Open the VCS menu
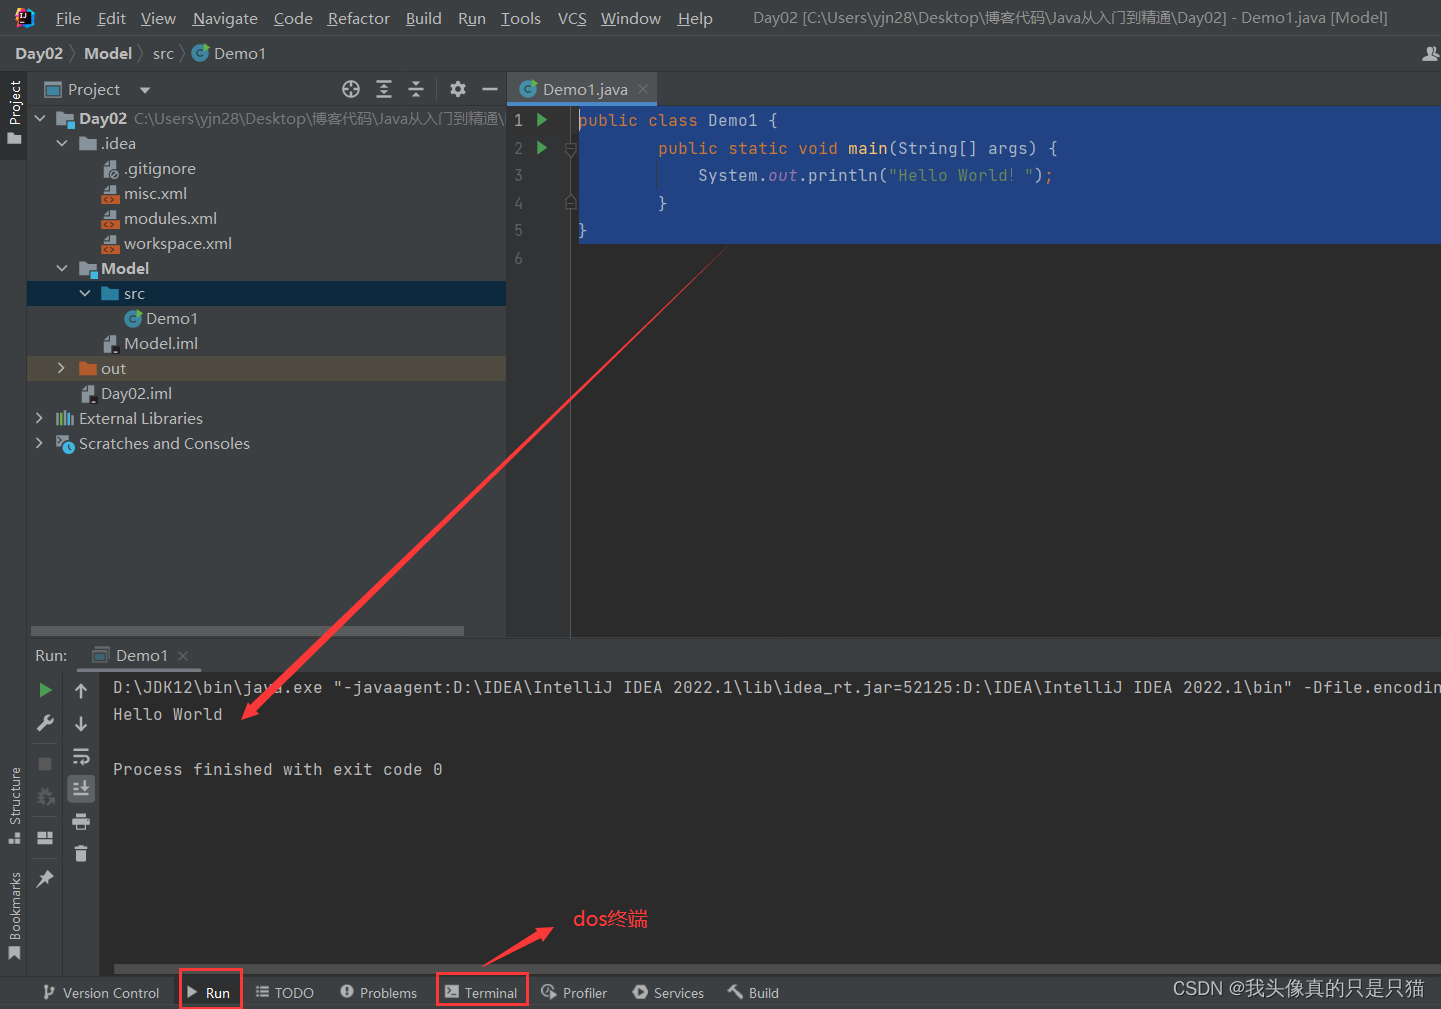1441x1009 pixels. 572,18
